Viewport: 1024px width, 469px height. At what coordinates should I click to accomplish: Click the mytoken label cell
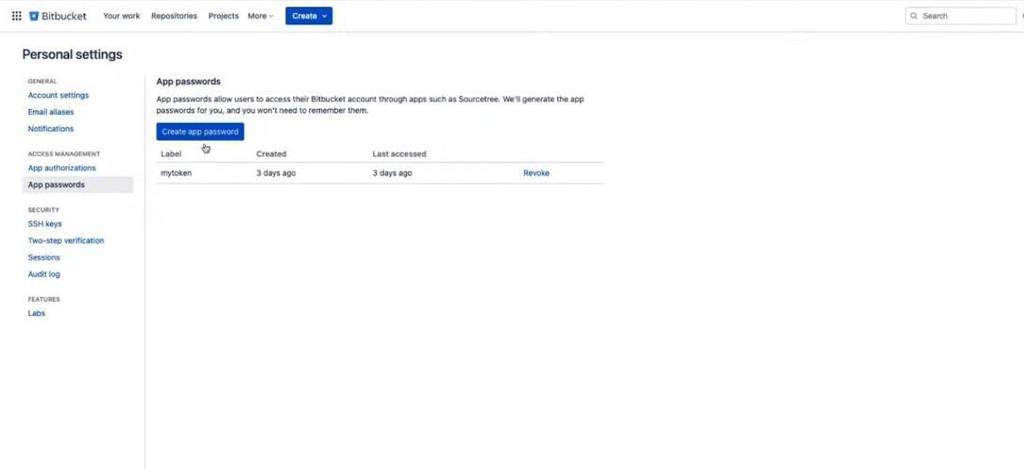pyautogui.click(x=176, y=173)
